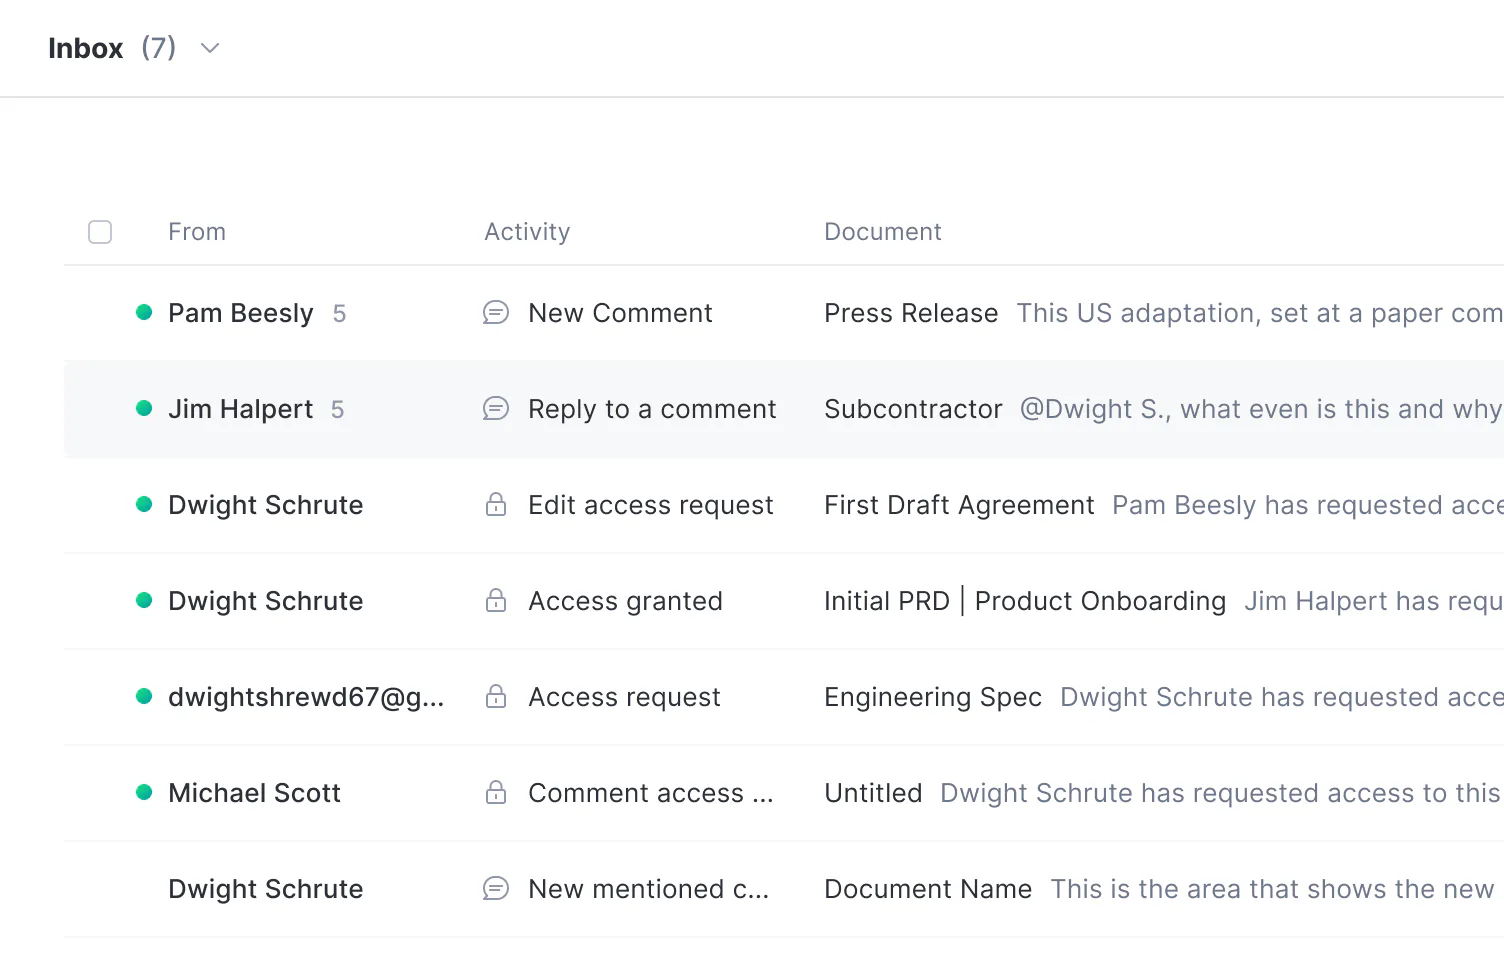Click the New Comment activity label

(620, 313)
